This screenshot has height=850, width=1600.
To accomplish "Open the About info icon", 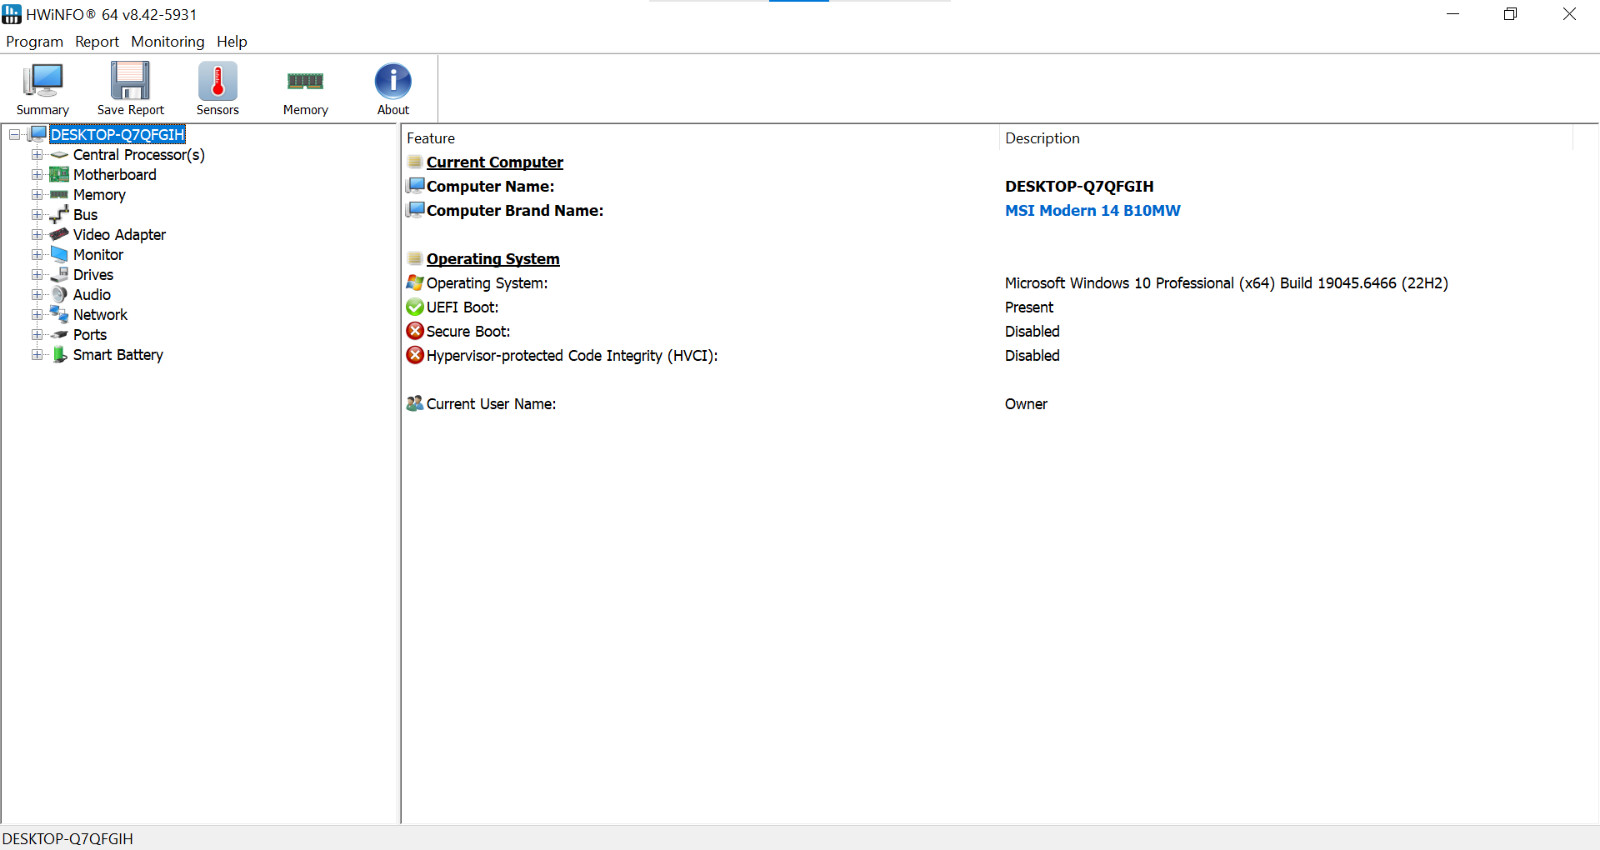I will click(393, 81).
